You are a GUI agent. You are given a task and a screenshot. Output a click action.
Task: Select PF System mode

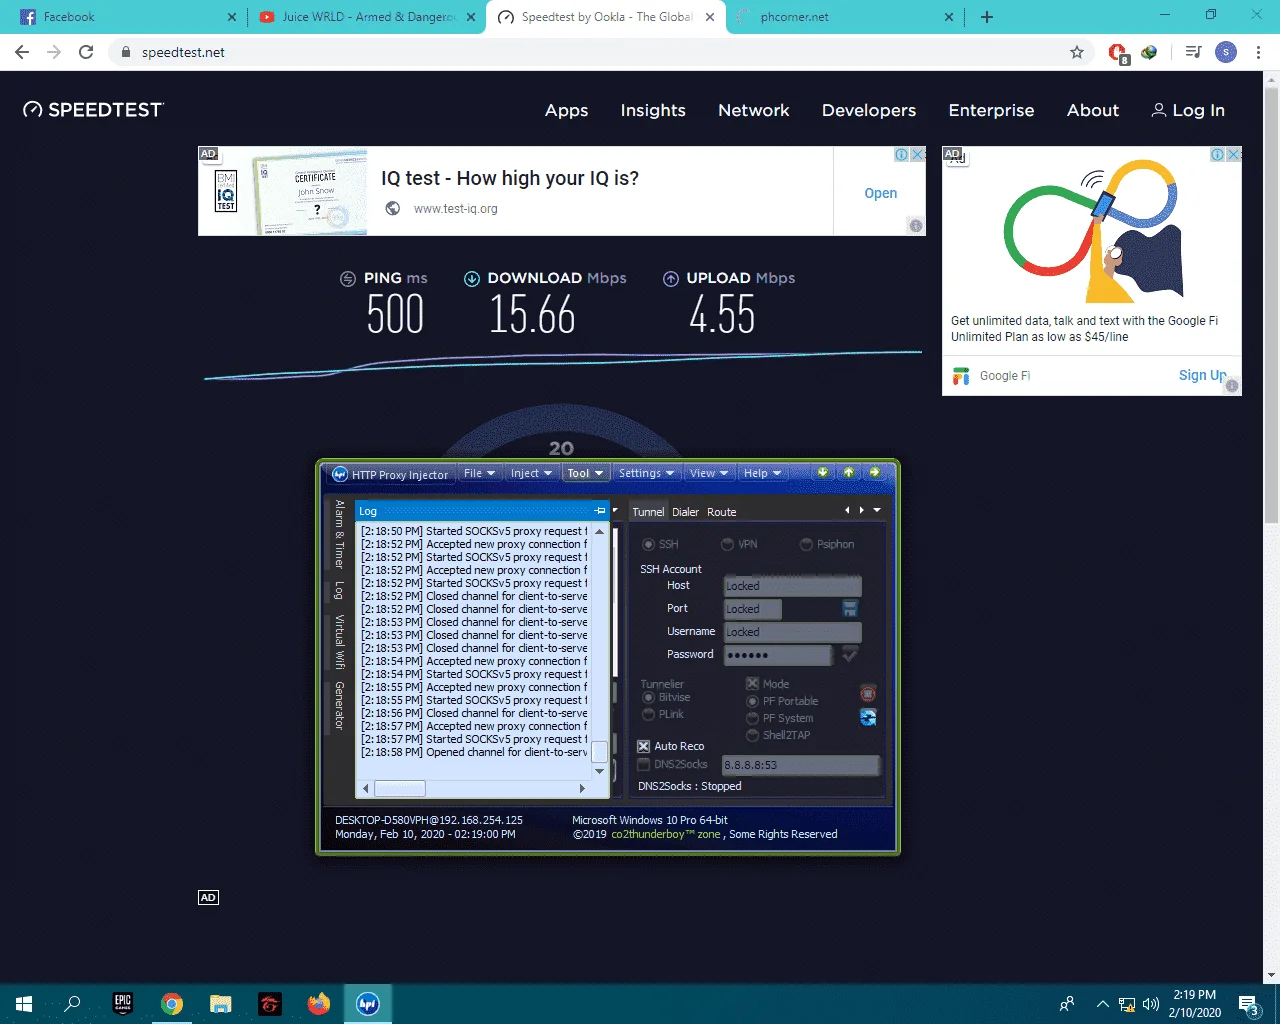click(753, 718)
